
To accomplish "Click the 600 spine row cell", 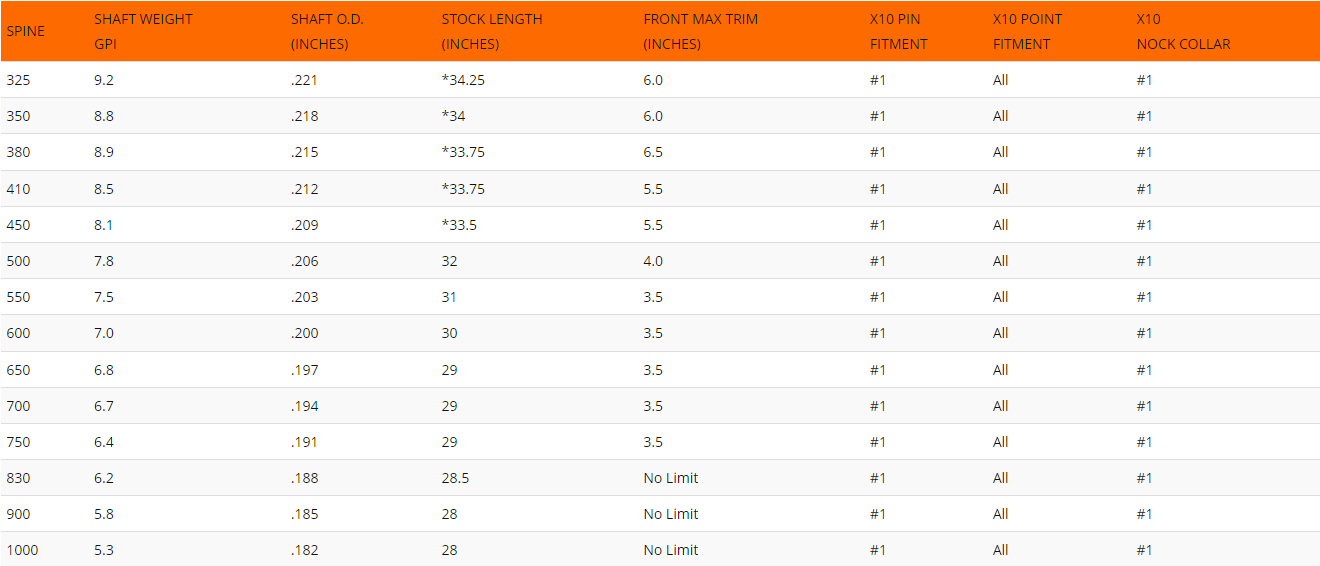I will [x=18, y=333].
